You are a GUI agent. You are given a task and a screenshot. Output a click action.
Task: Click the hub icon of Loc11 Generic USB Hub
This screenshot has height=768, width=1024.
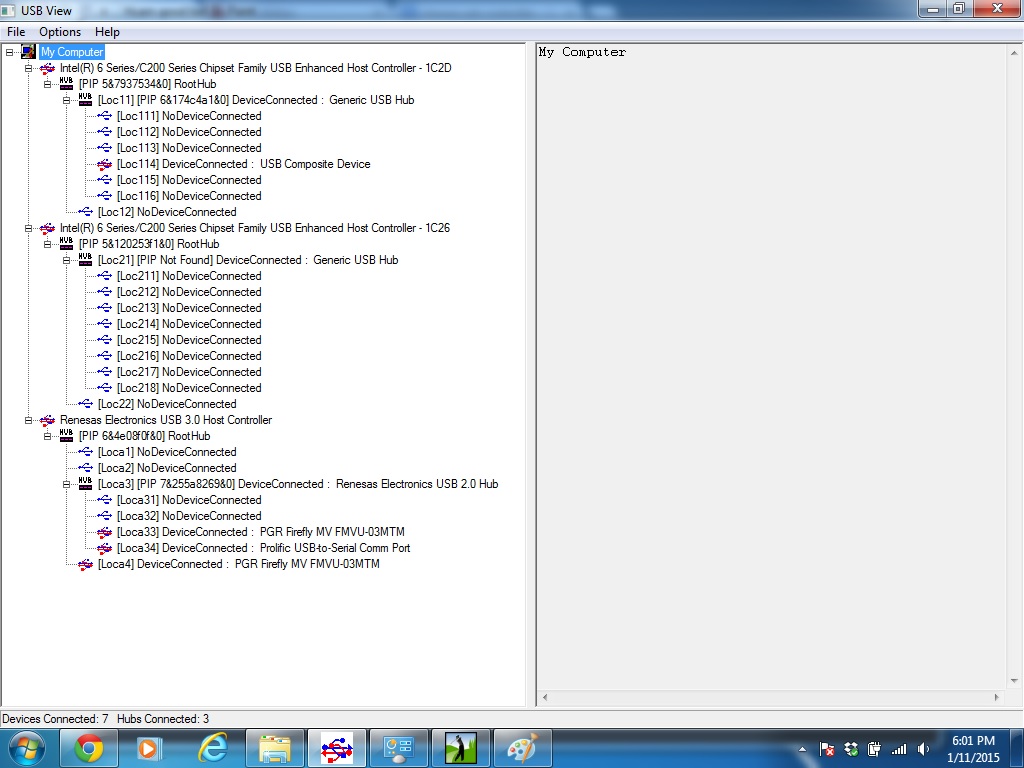click(86, 100)
